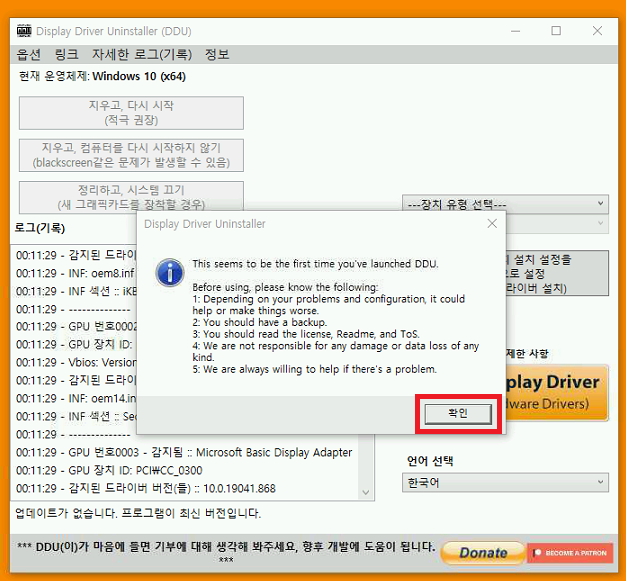The image size is (626, 581).
Task: Click the Display Driver orange banner
Action: [557, 393]
